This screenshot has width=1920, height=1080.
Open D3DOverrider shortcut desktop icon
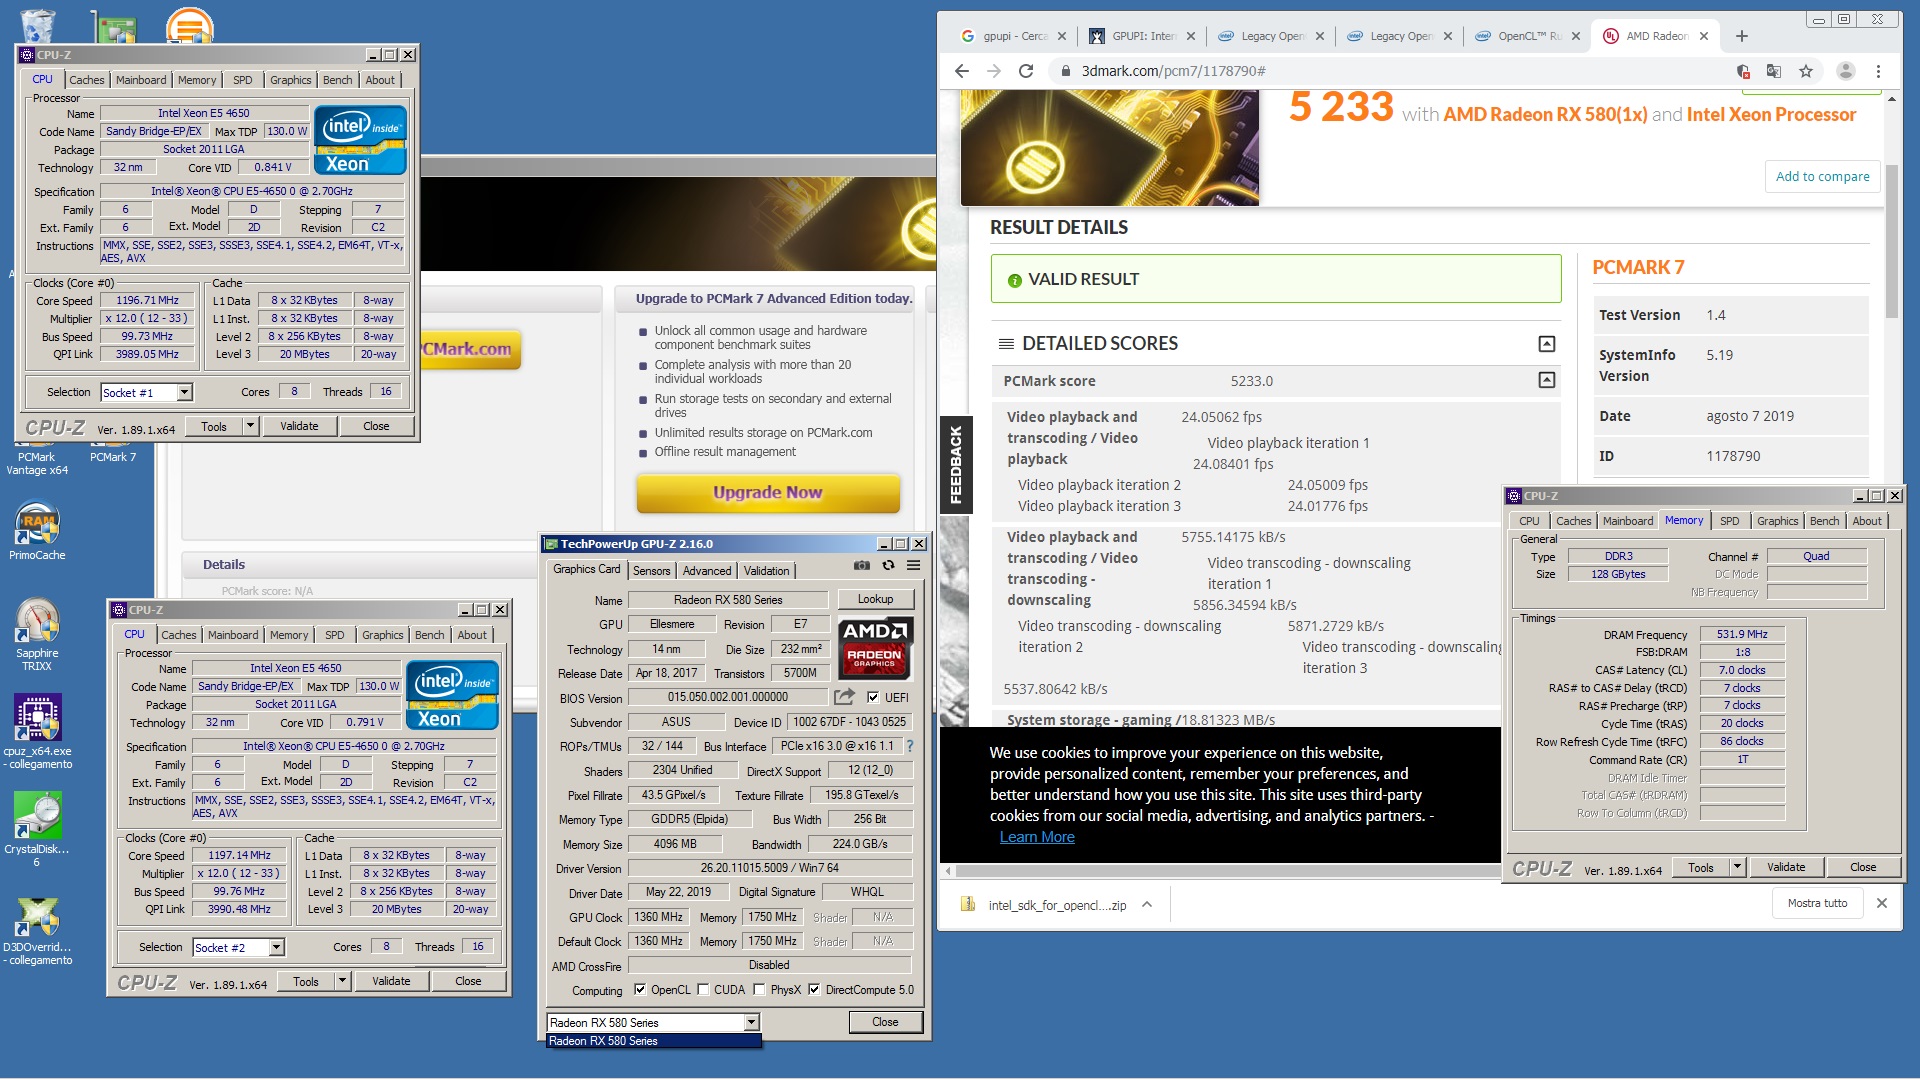[x=38, y=931]
